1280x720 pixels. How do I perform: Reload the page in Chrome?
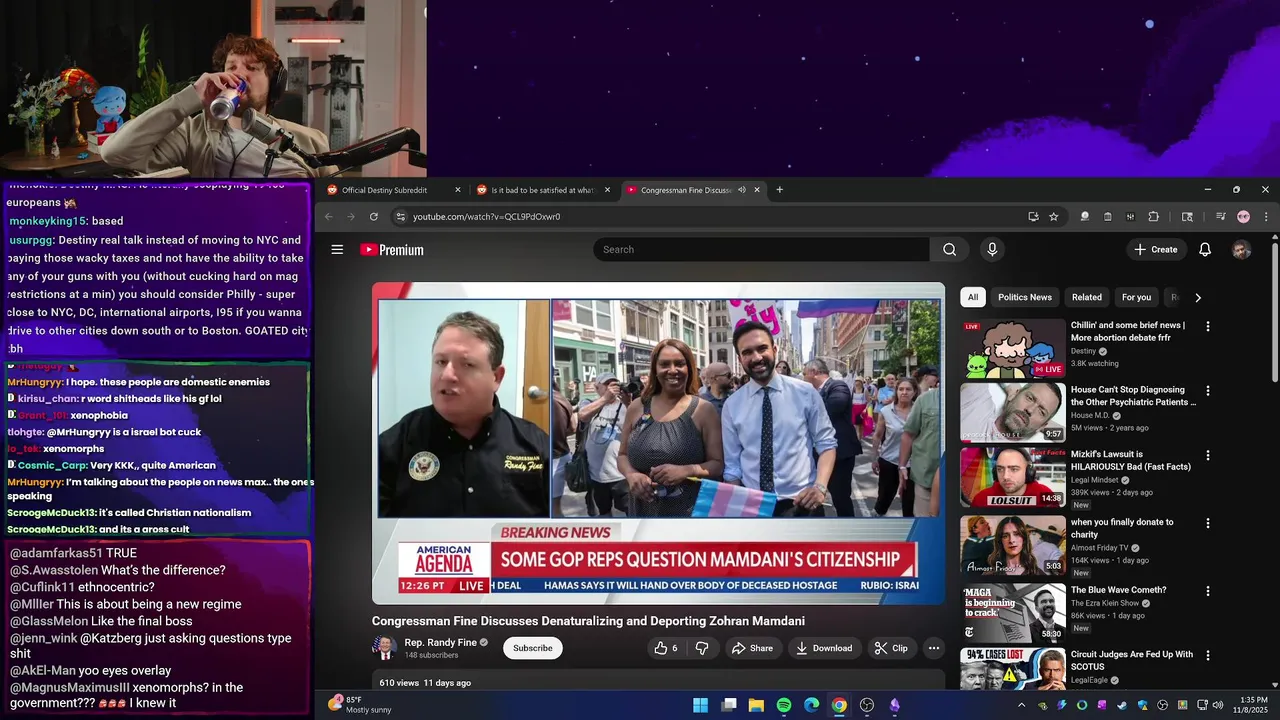[374, 217]
